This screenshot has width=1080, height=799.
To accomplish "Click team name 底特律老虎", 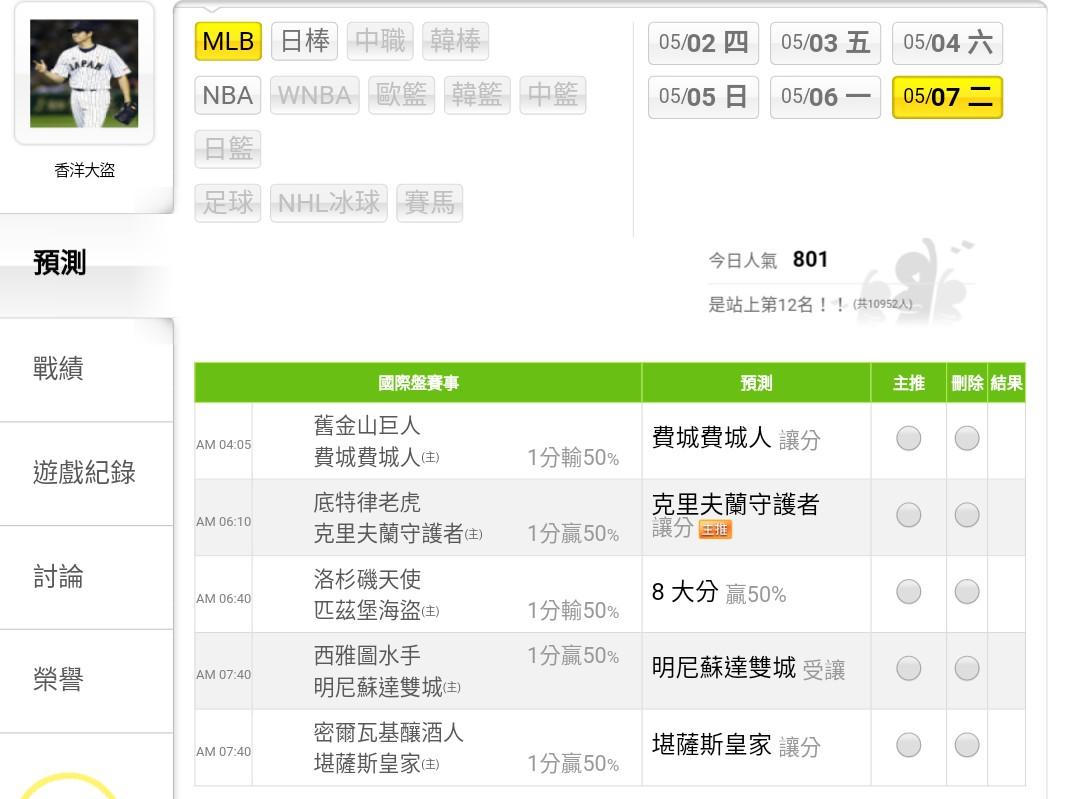I will tap(367, 502).
